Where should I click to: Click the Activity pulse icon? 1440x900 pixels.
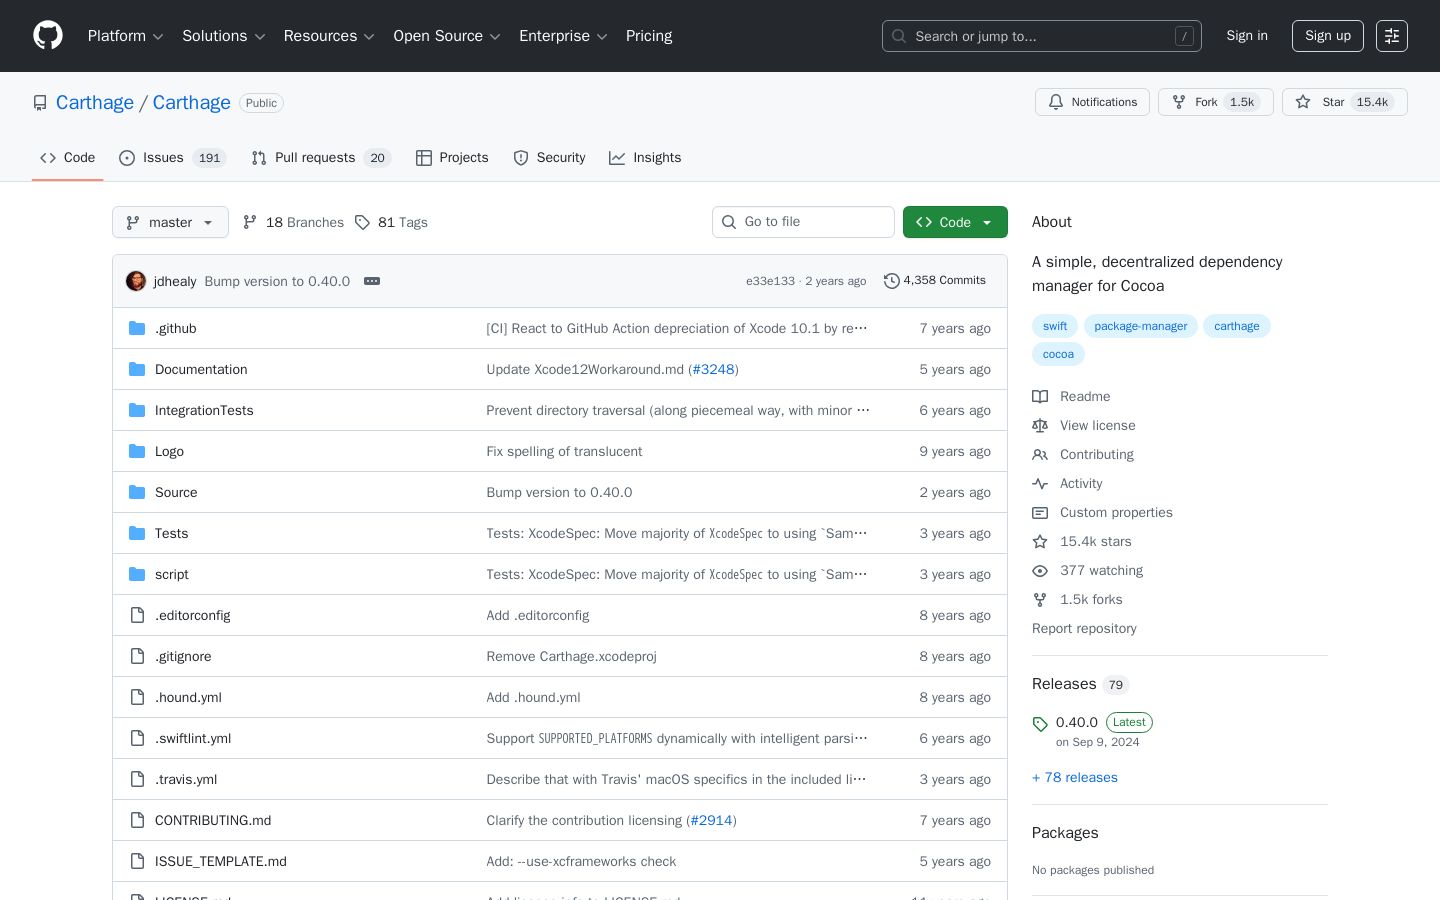coord(1040,483)
